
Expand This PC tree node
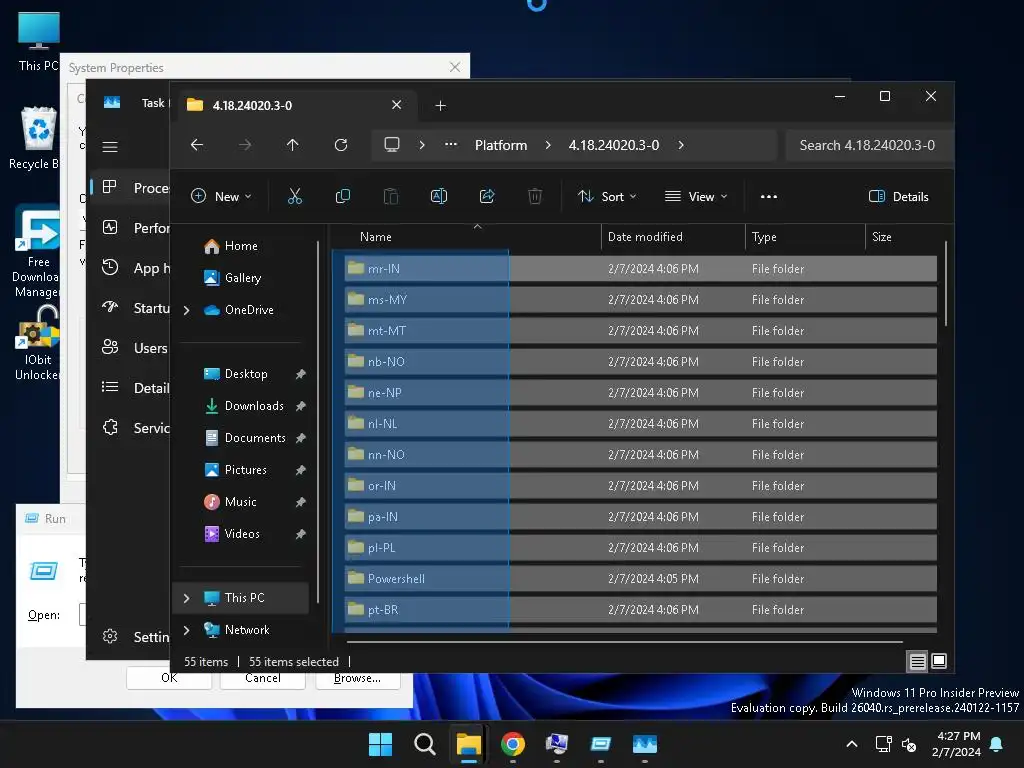tap(187, 598)
